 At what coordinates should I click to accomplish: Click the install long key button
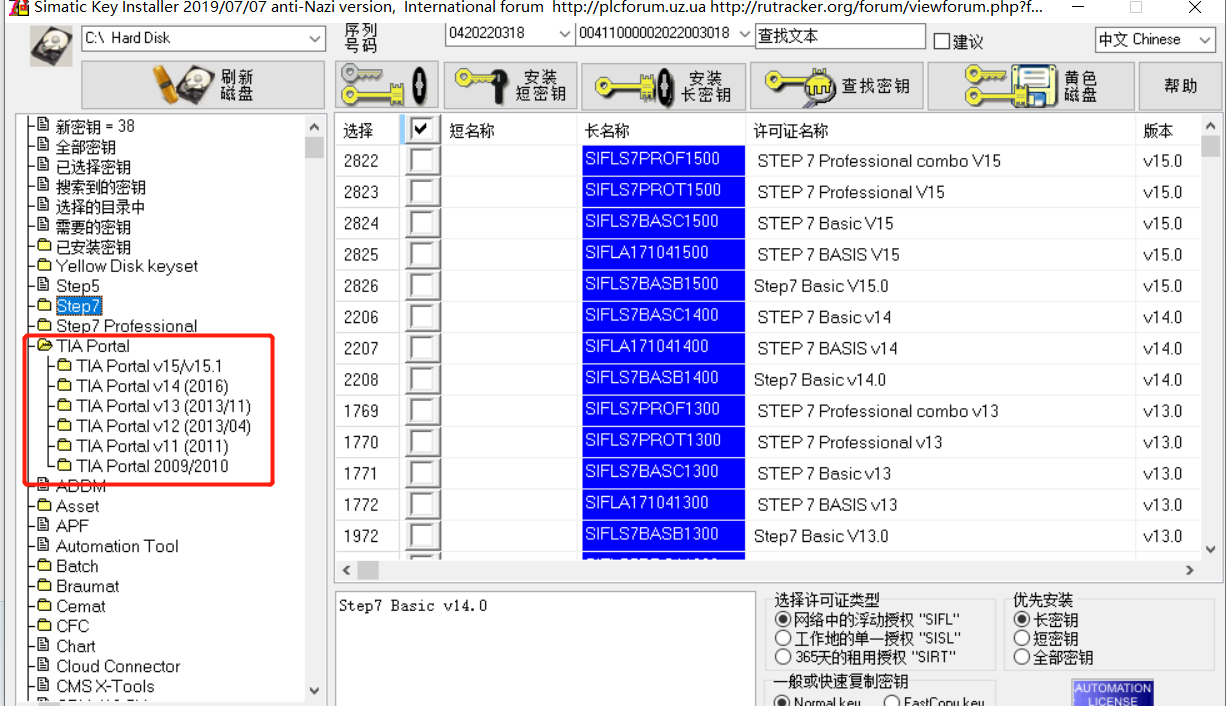click(663, 85)
